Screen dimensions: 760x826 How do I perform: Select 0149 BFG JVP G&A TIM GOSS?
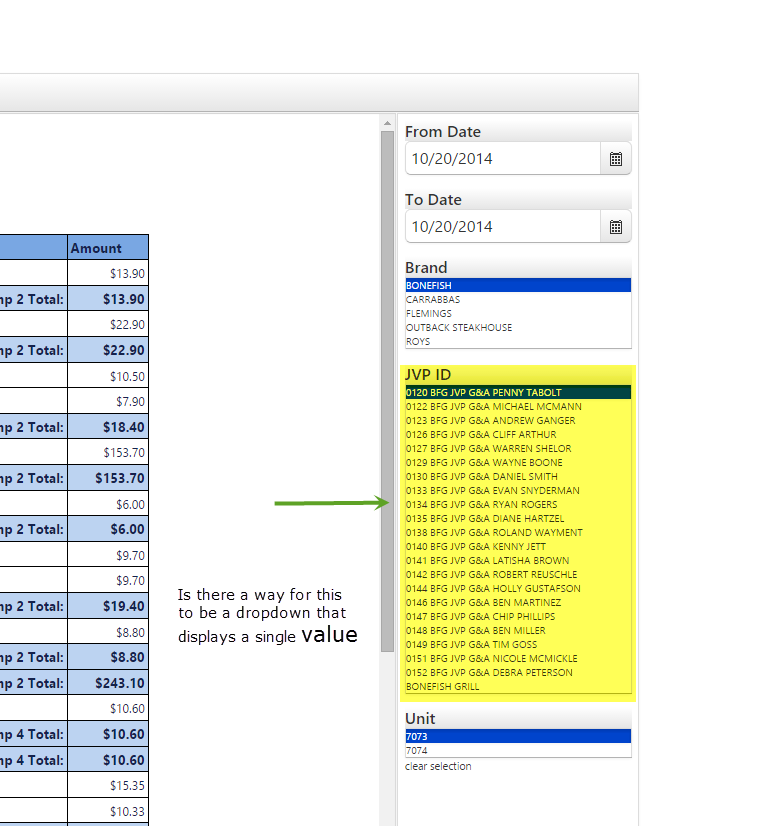pyautogui.click(x=518, y=644)
